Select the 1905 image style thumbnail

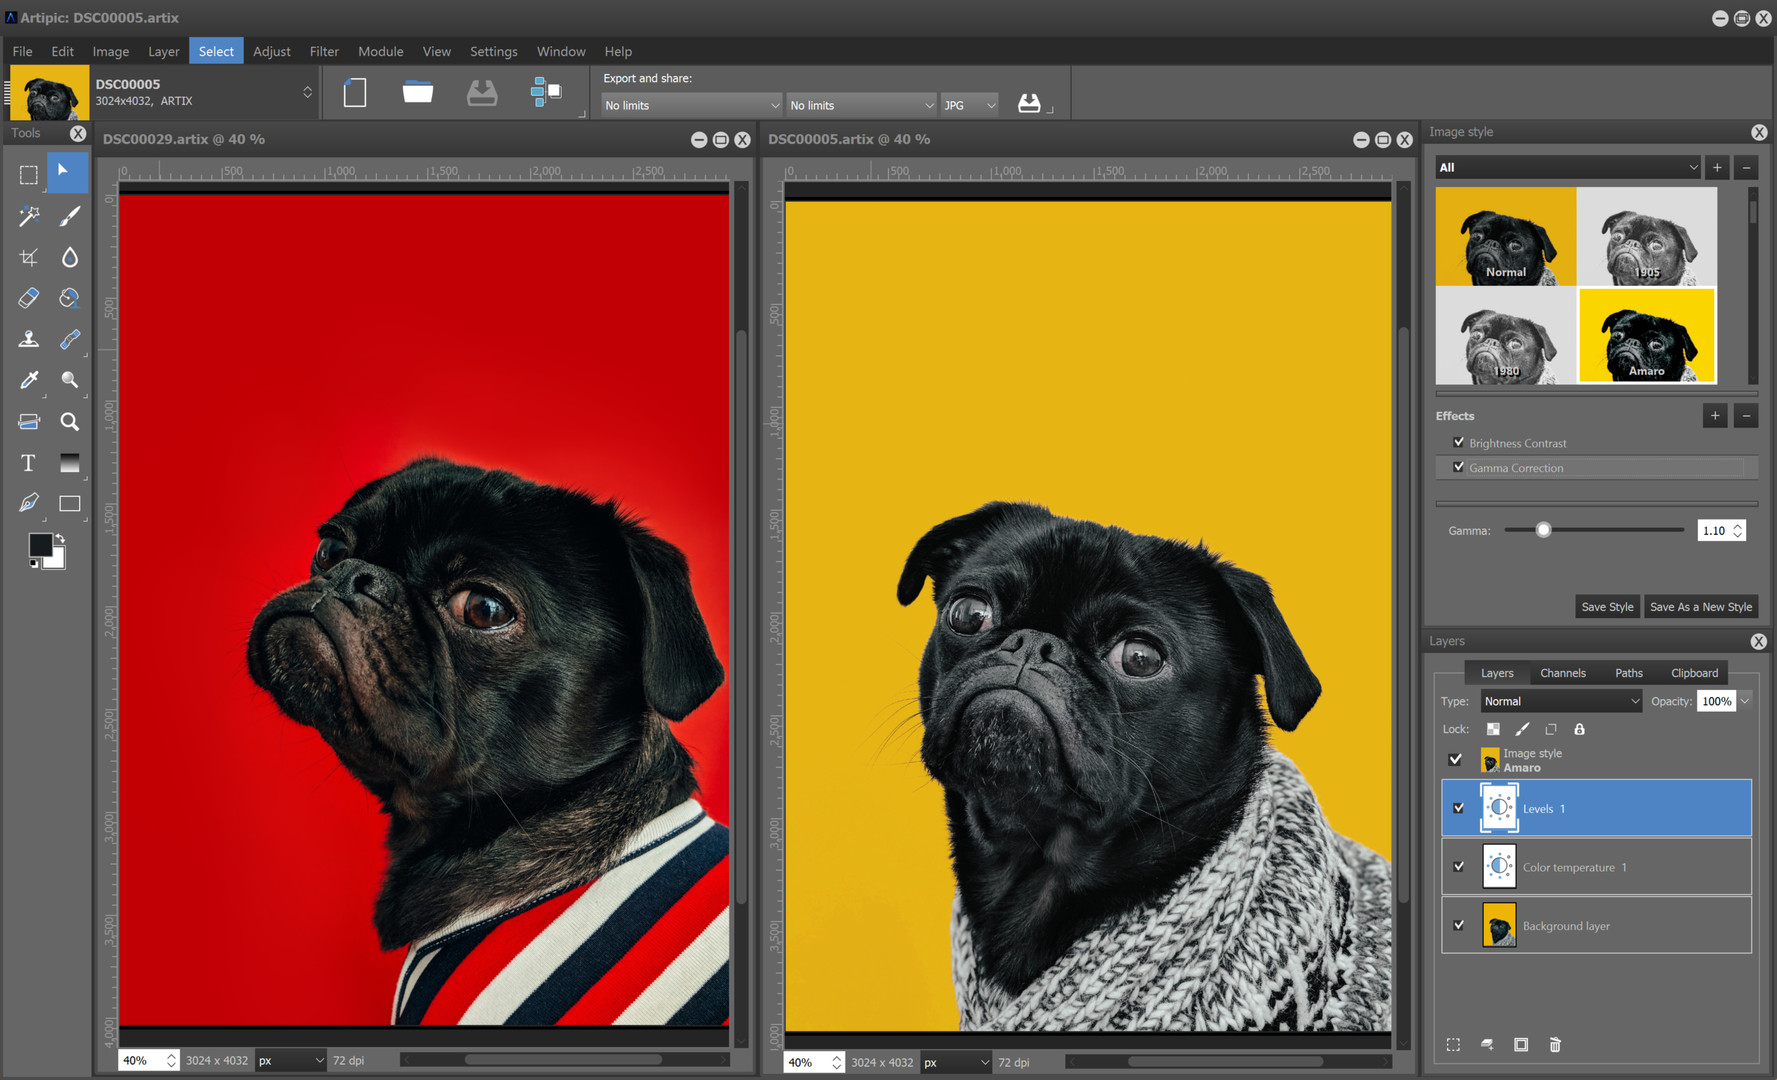coord(1647,236)
